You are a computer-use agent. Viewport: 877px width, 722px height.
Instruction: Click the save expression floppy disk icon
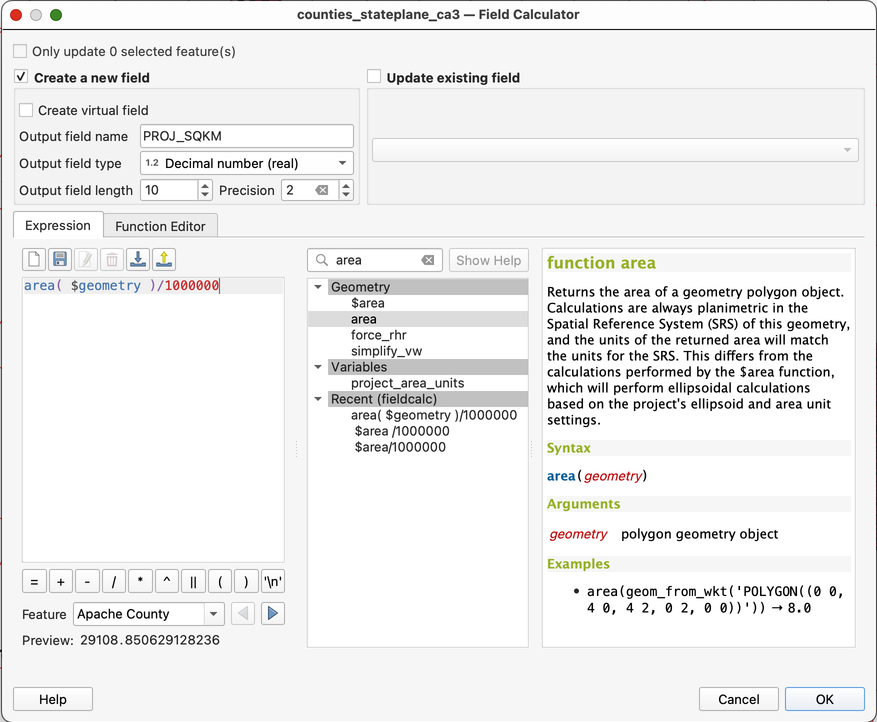[60, 260]
